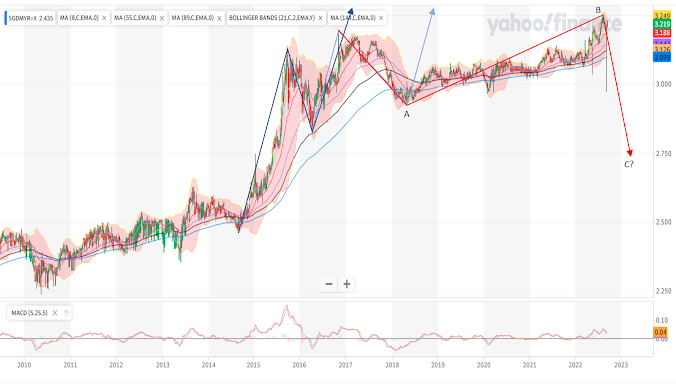Click the 2017 year label on time axis
Viewport: 676px width, 384px height.
click(x=345, y=365)
